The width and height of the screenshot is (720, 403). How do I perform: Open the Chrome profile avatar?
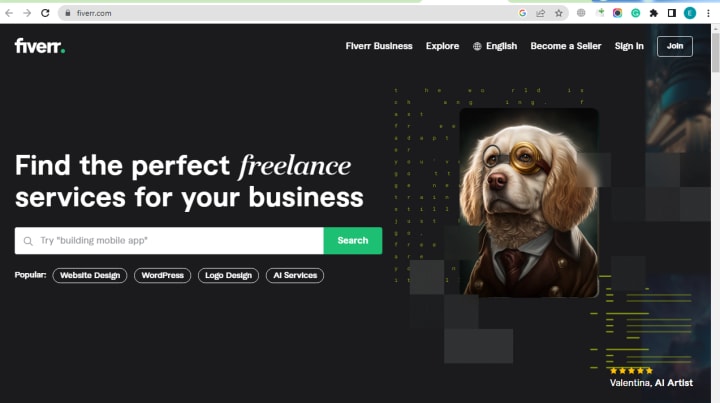tap(690, 13)
